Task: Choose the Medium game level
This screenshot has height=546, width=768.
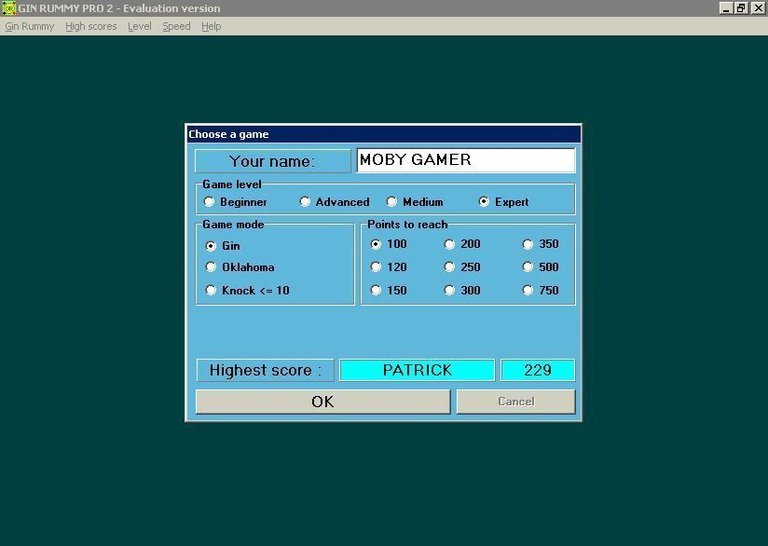Action: 392,202
